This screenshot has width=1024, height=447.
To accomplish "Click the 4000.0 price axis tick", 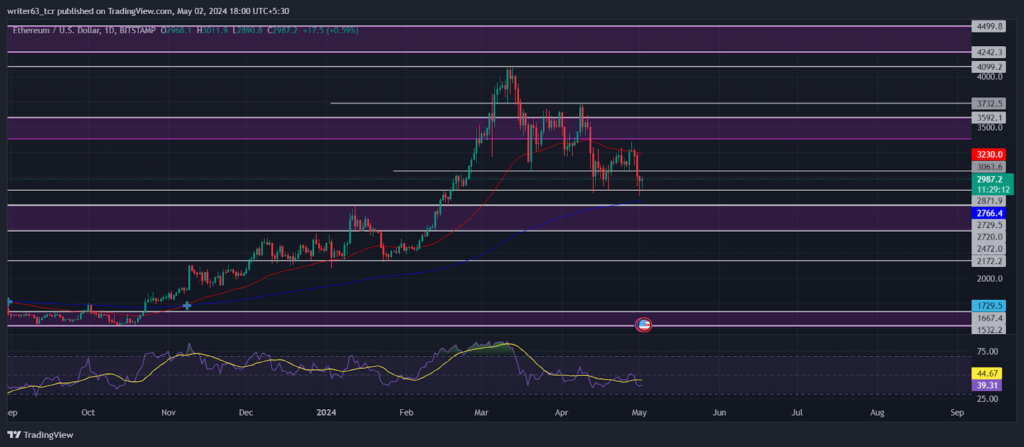I will point(989,76).
